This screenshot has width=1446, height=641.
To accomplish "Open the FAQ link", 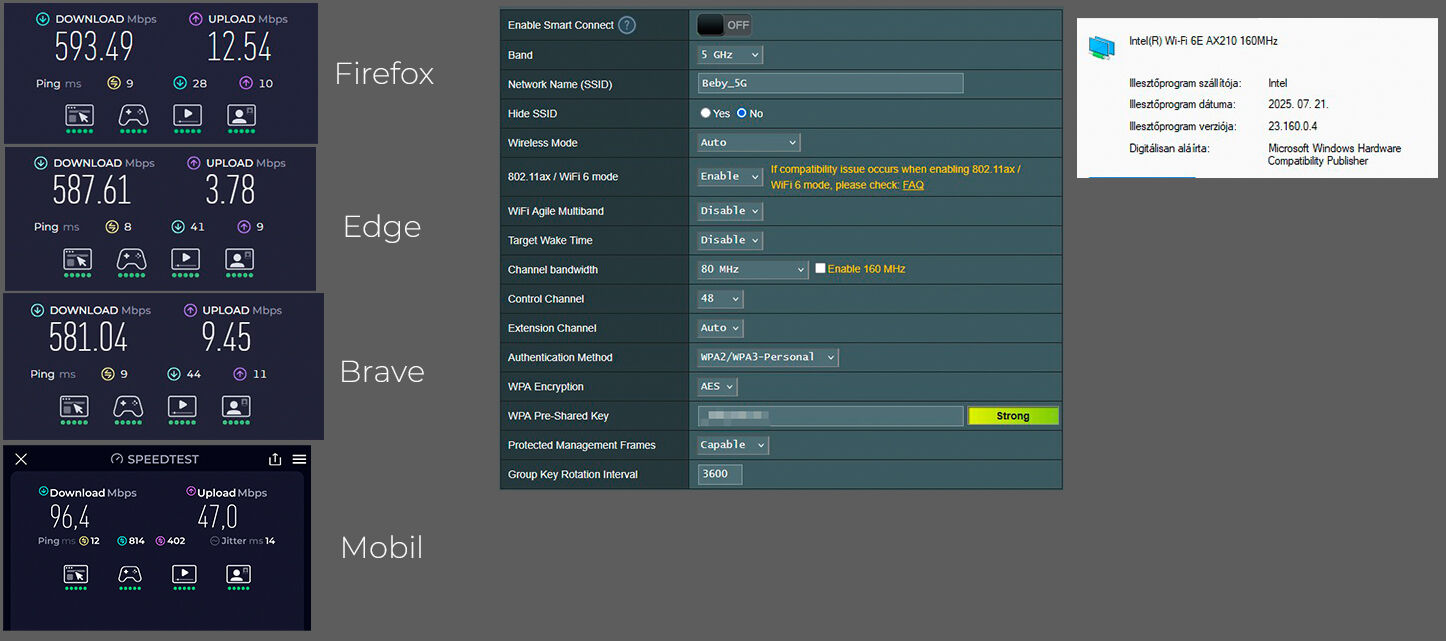I will tap(913, 185).
